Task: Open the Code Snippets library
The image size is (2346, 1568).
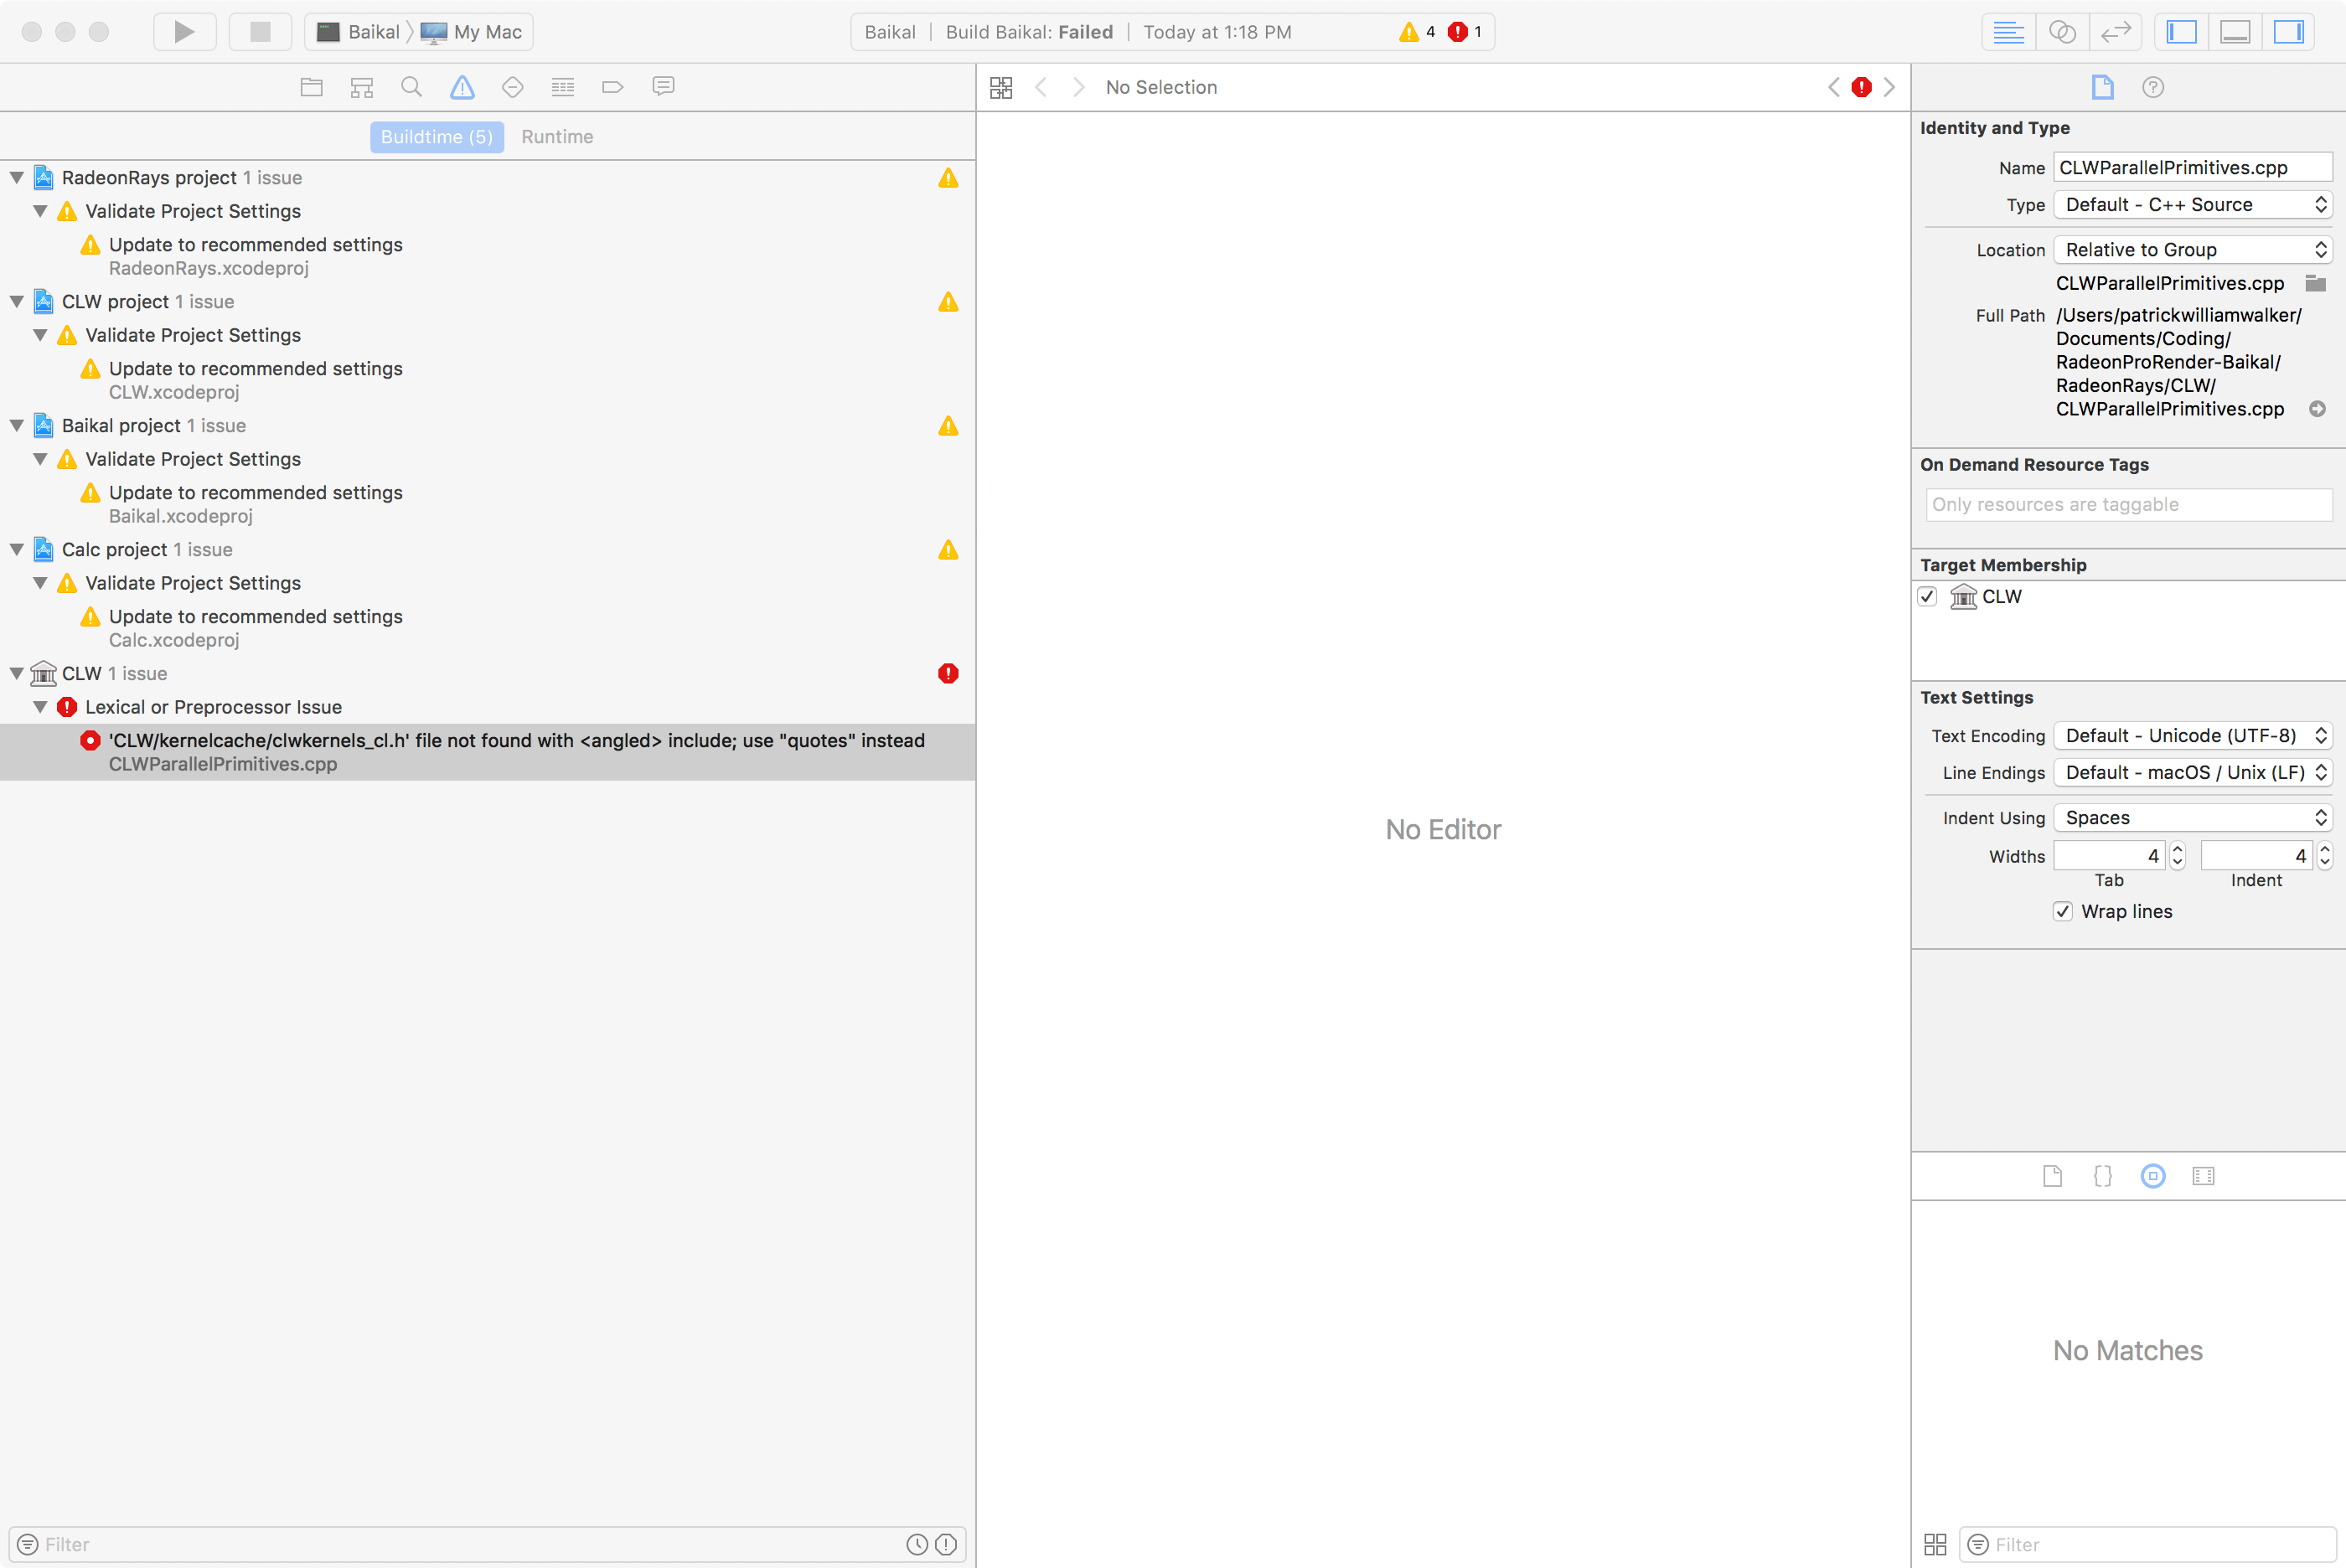Action: pyautogui.click(x=2102, y=1176)
